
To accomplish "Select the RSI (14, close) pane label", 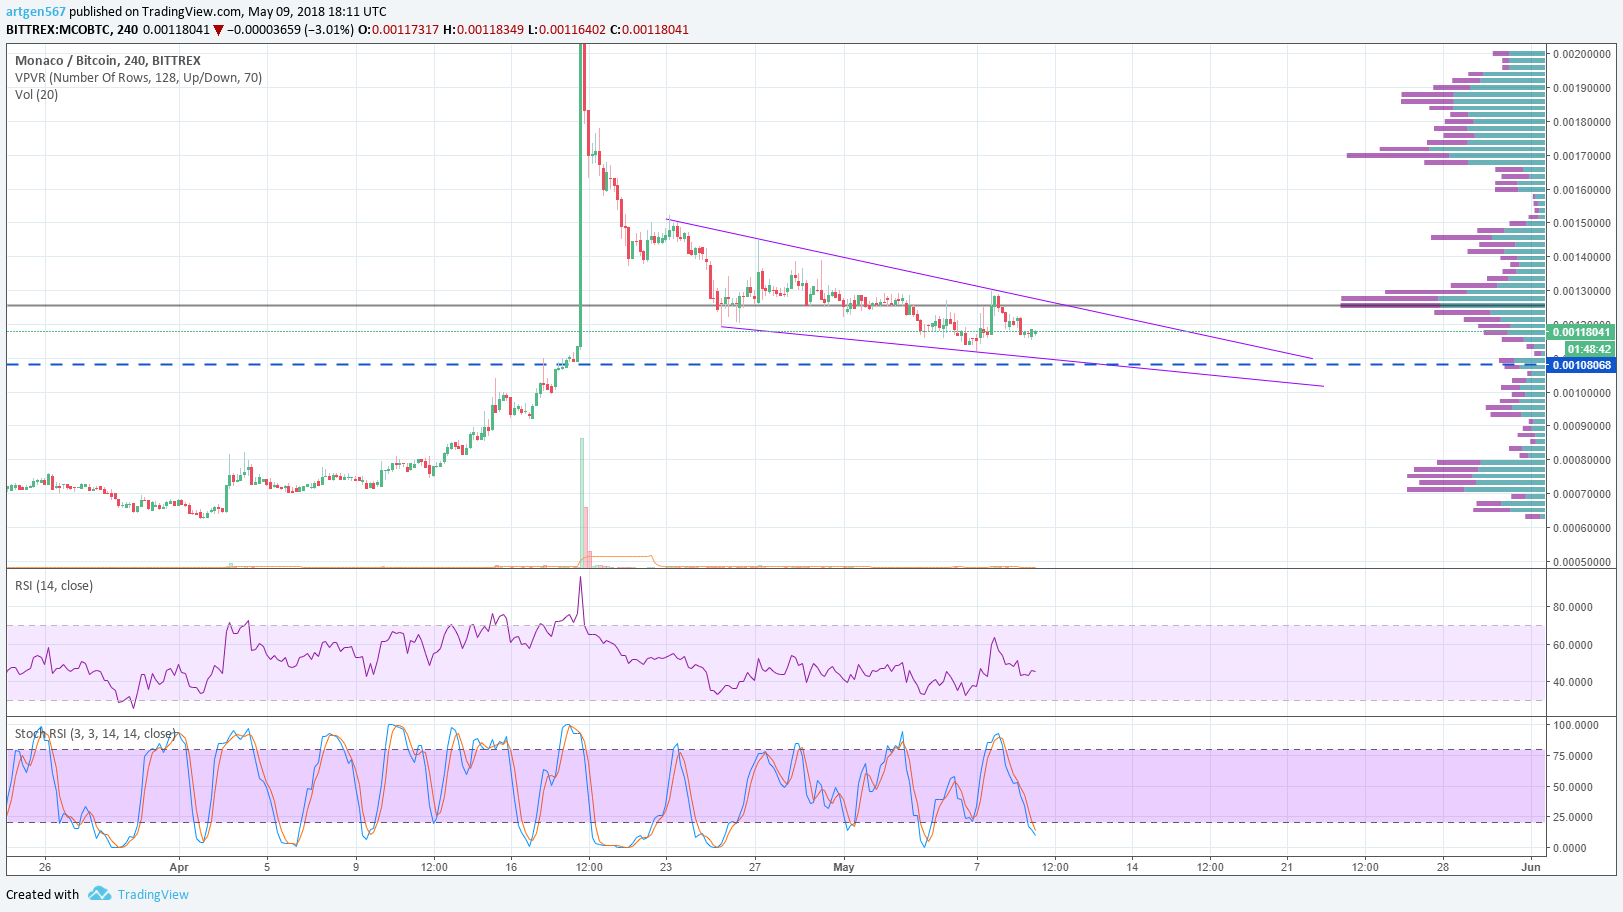I will (54, 586).
